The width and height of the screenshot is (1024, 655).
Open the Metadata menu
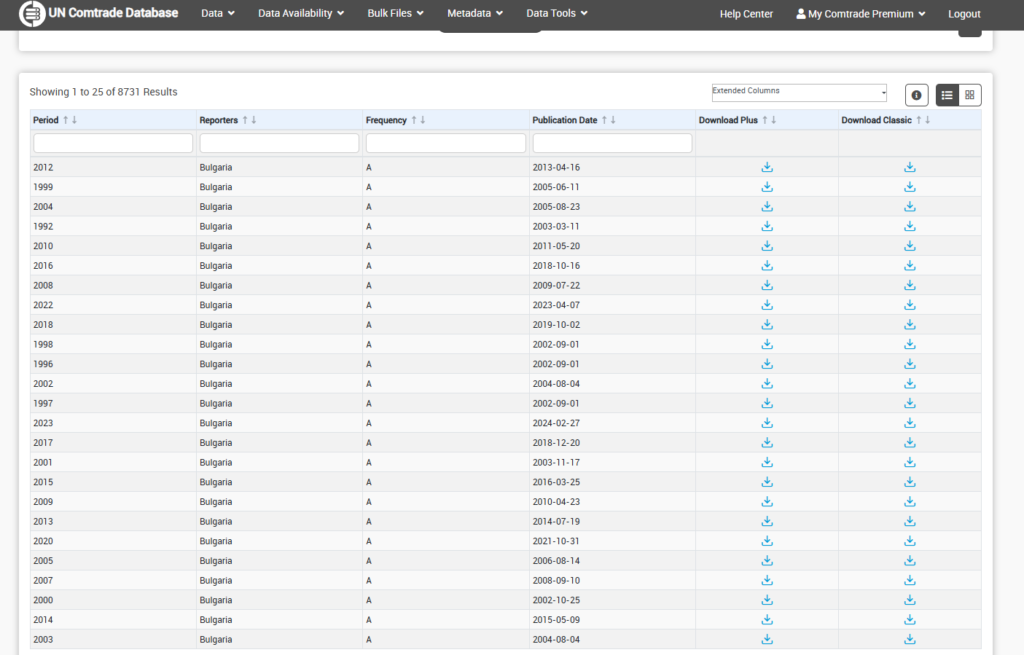click(x=475, y=14)
